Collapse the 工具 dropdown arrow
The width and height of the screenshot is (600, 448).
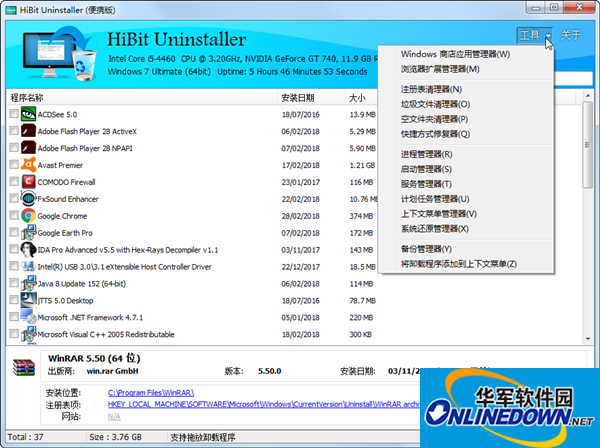click(x=548, y=36)
